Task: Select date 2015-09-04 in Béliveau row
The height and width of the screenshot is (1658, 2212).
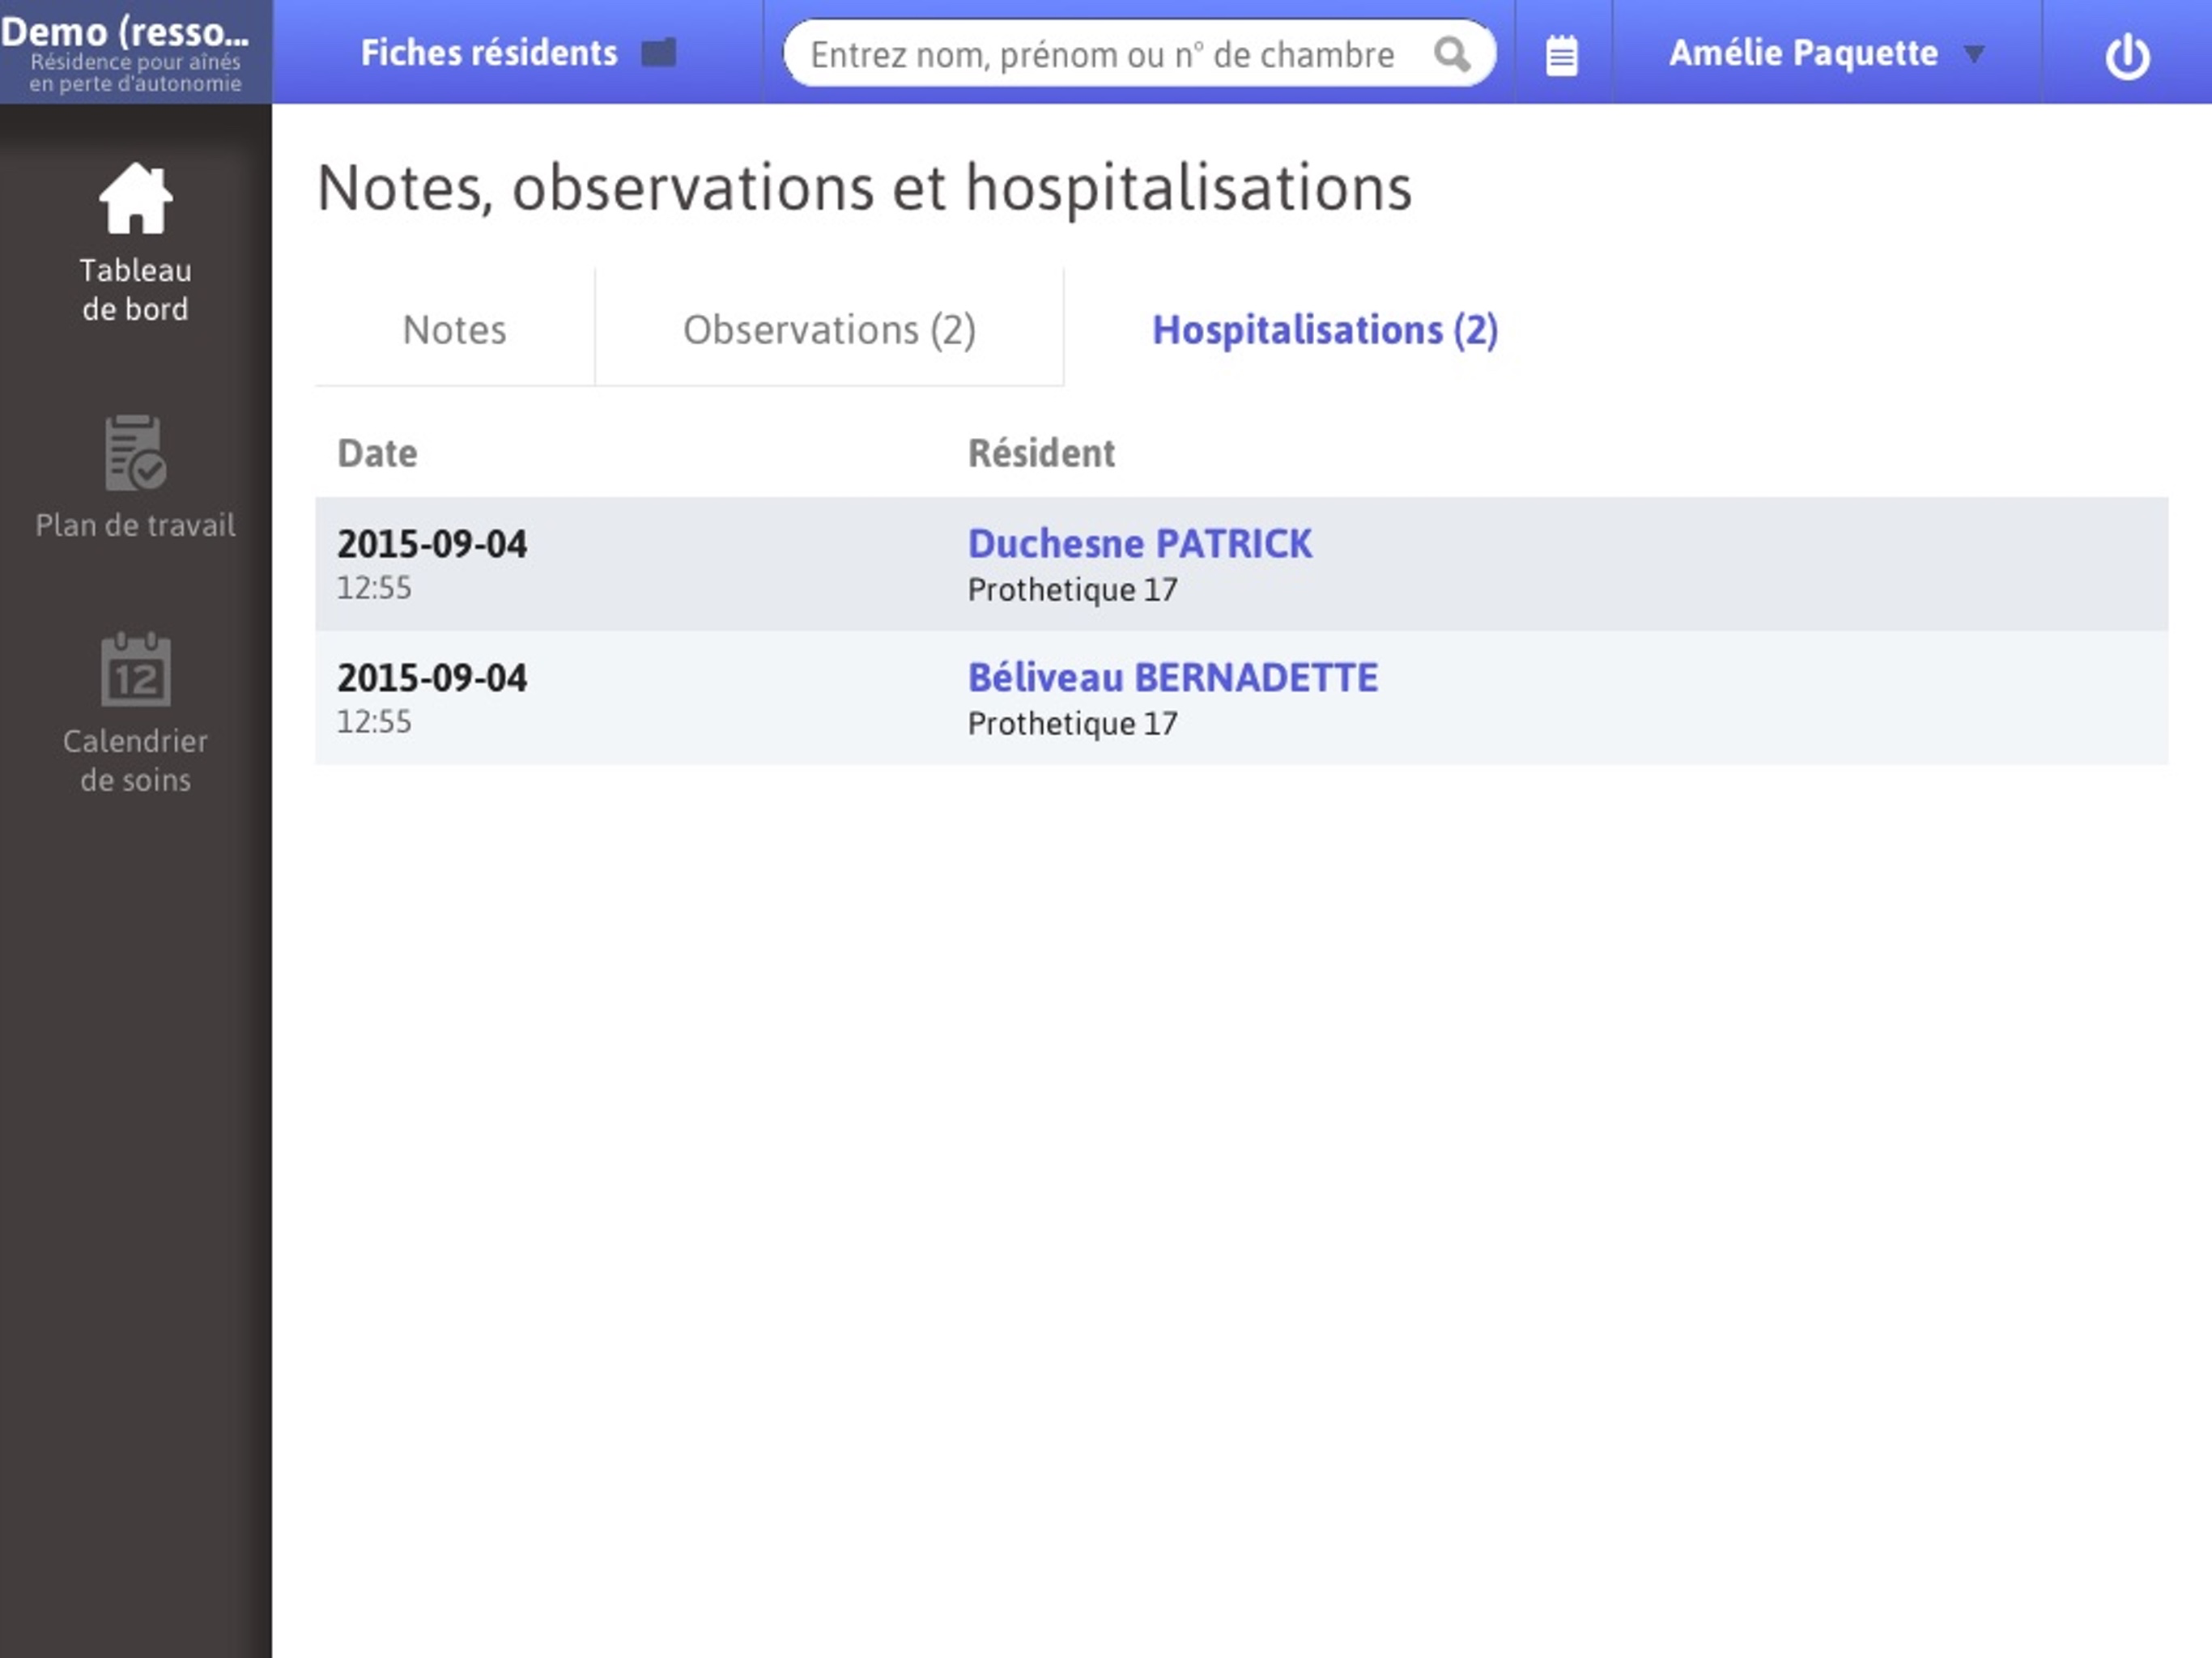Action: click(x=432, y=677)
